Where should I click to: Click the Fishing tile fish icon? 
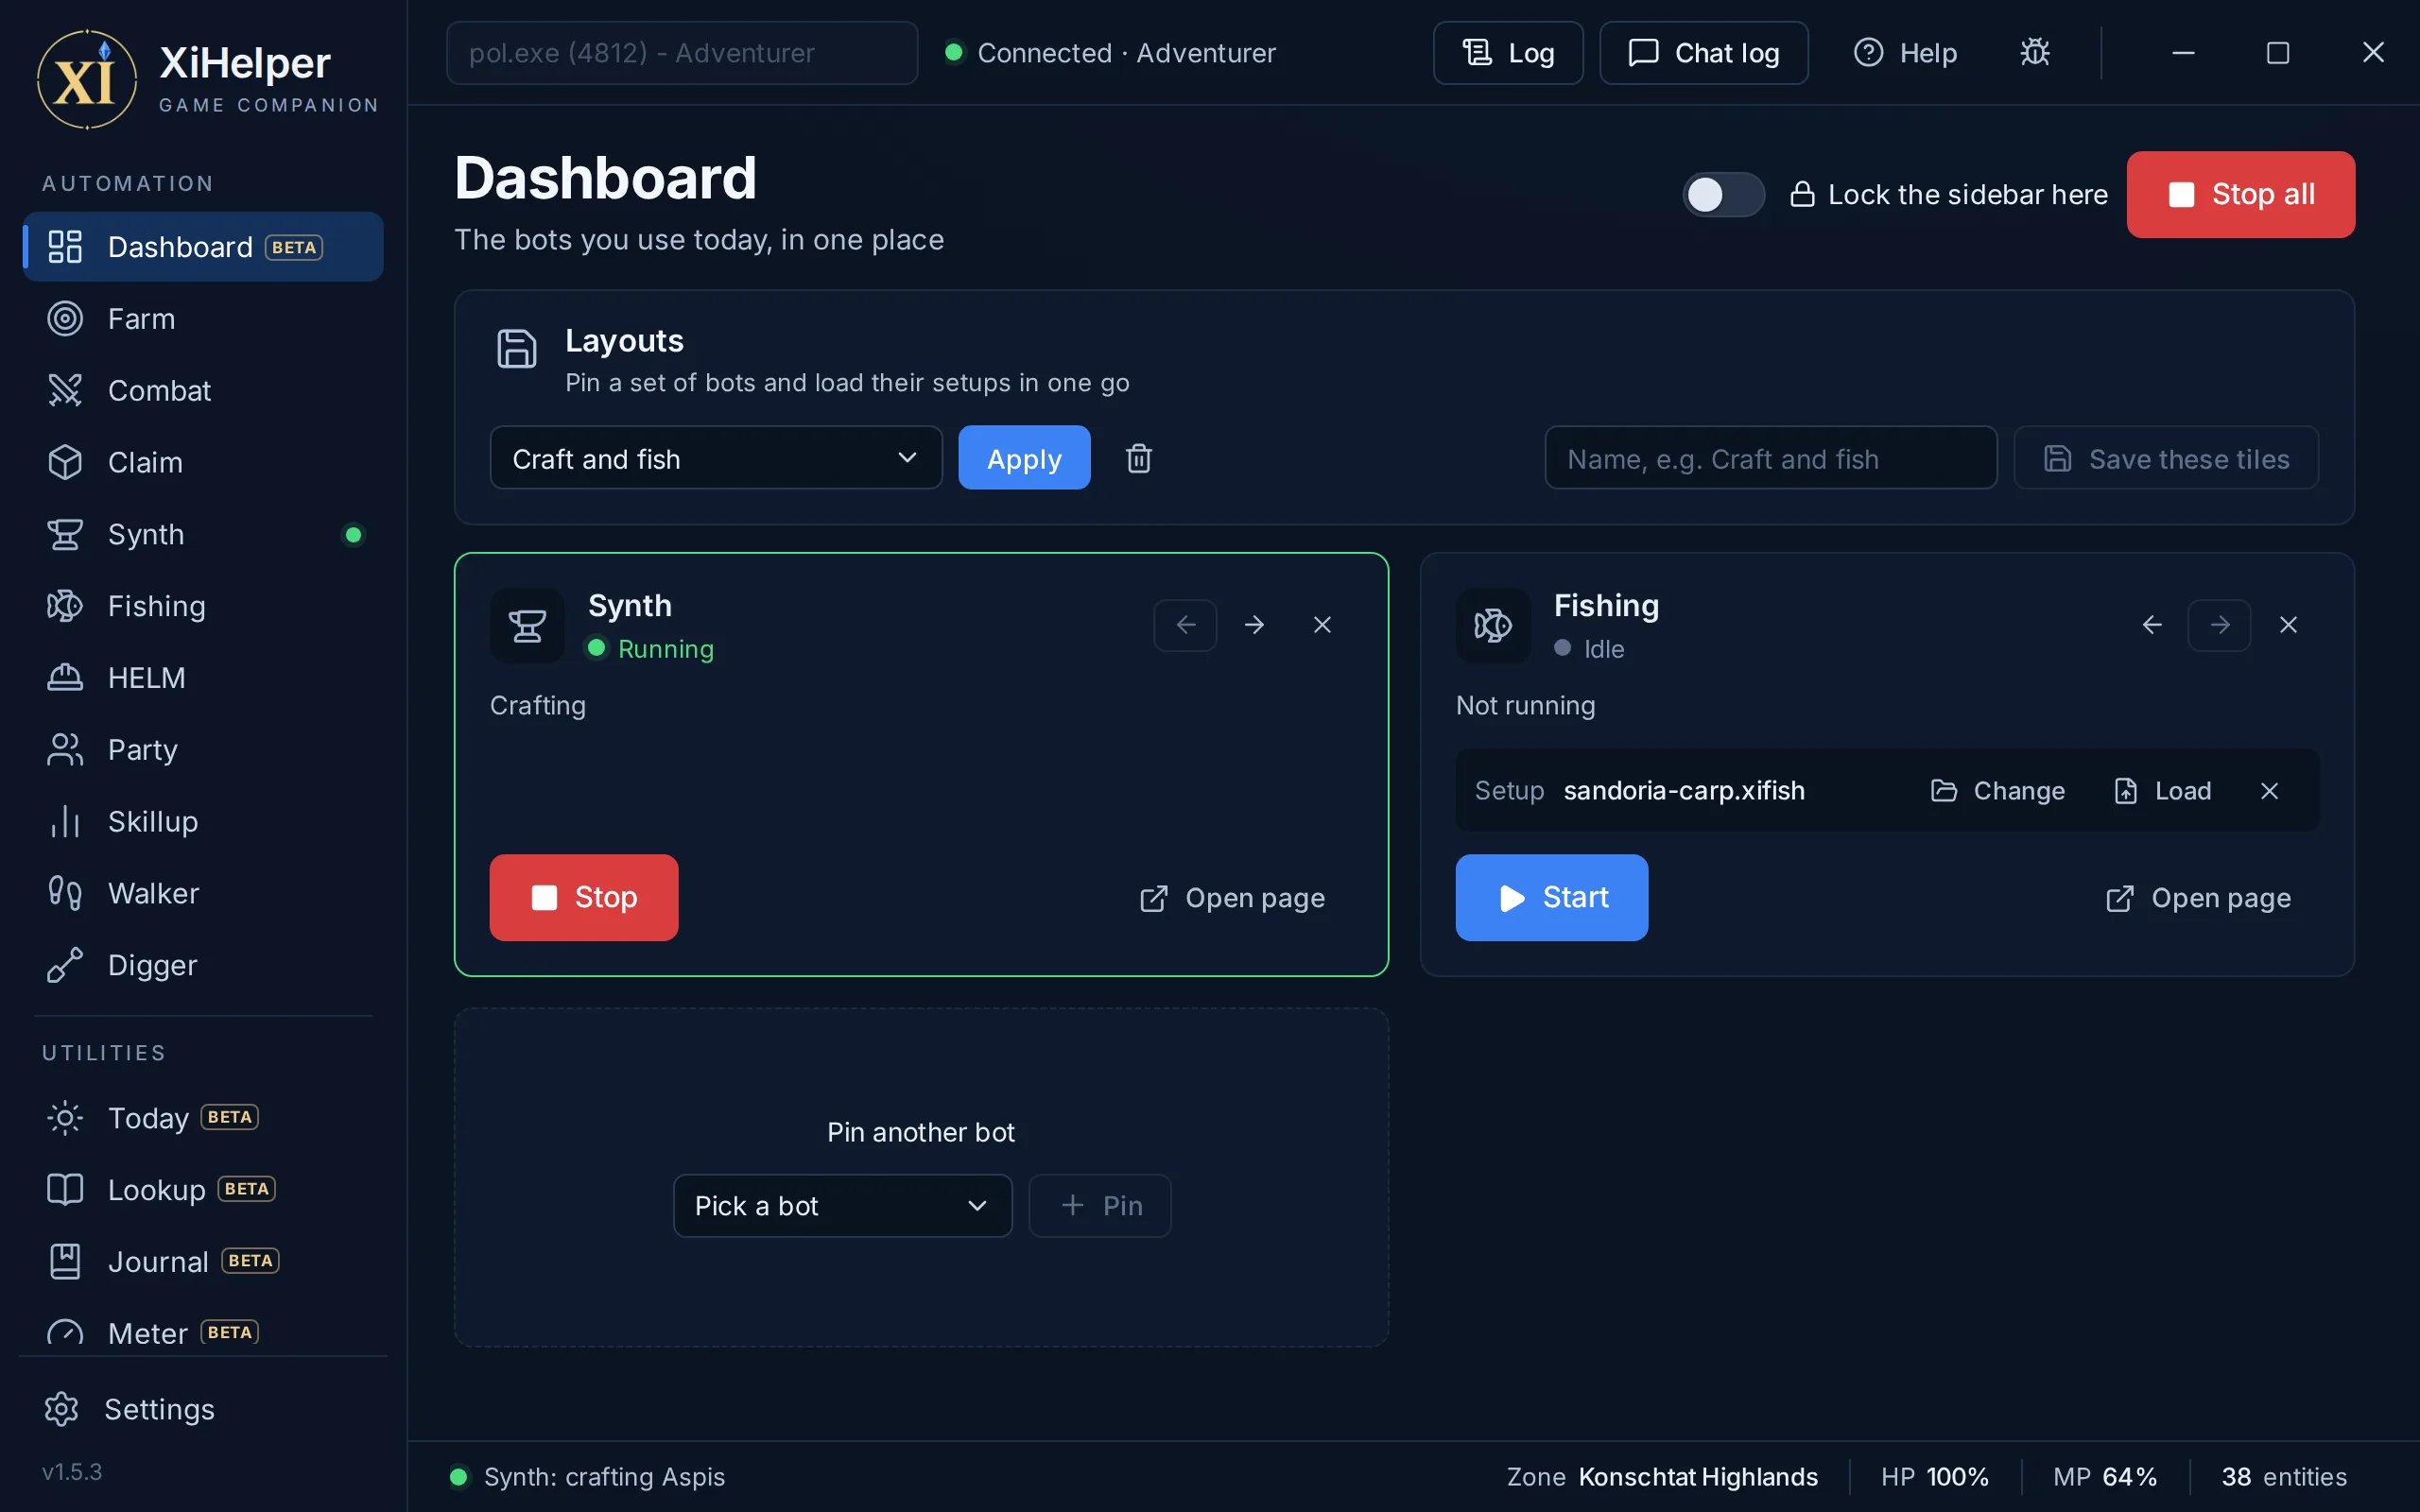pyautogui.click(x=1493, y=626)
